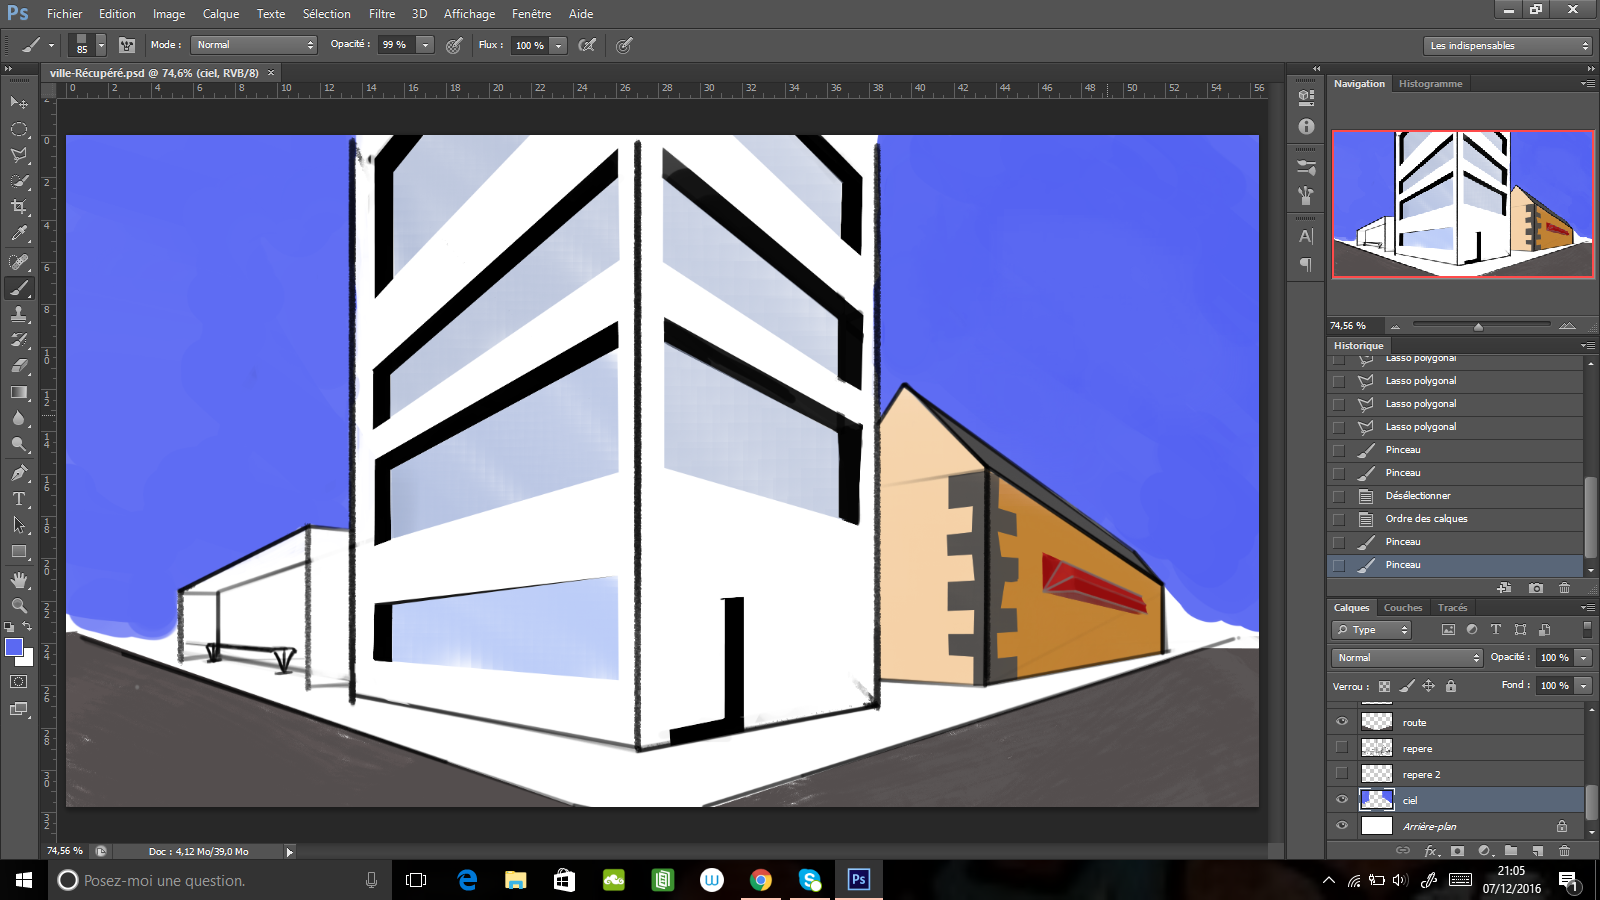Toggle visibility of Arrière-plan layer
Image resolution: width=1600 pixels, height=900 pixels.
click(1342, 826)
